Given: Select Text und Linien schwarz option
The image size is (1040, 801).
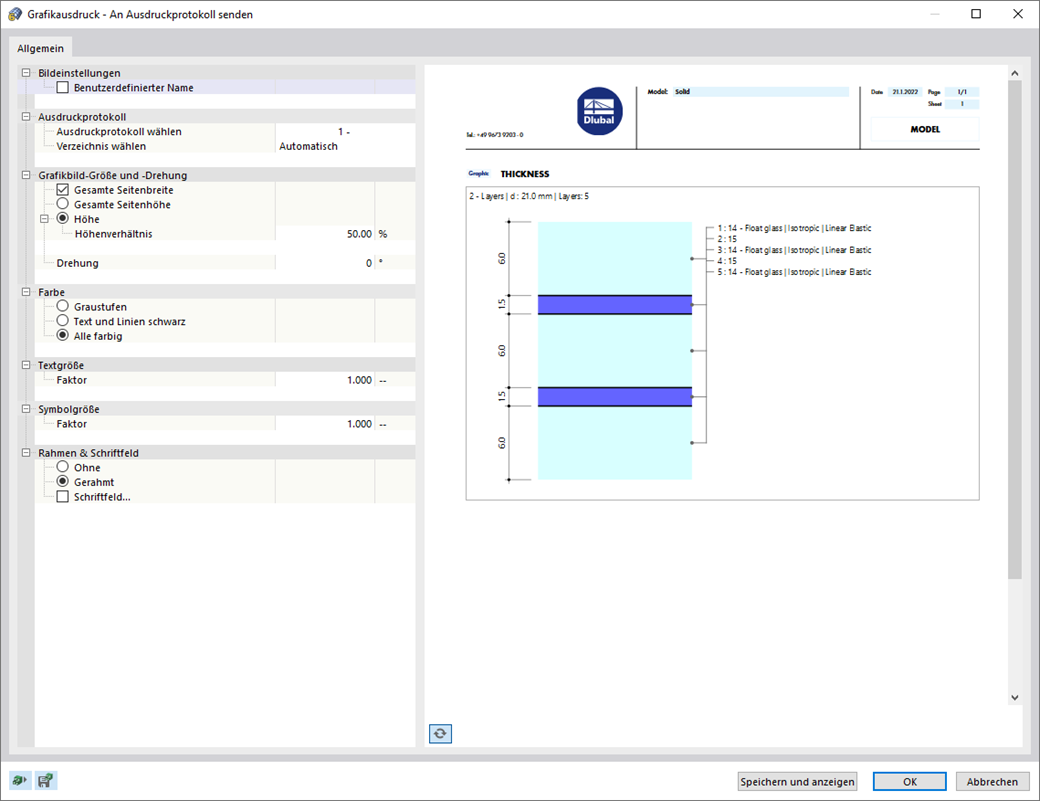Looking at the screenshot, I should point(62,320).
